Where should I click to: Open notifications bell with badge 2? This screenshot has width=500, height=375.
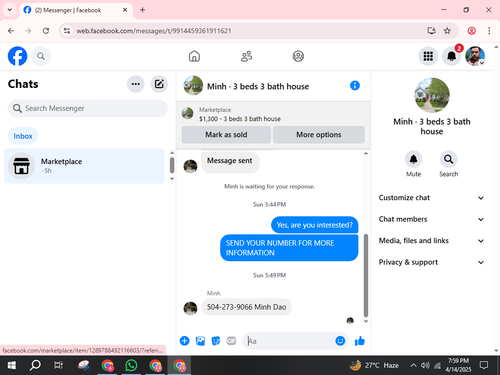[x=452, y=56]
